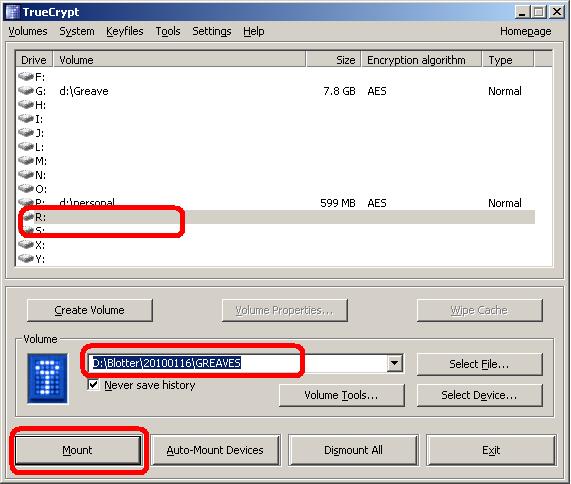Click the 599 MB size cell
Screen dimensions: 571x484
coord(338,203)
